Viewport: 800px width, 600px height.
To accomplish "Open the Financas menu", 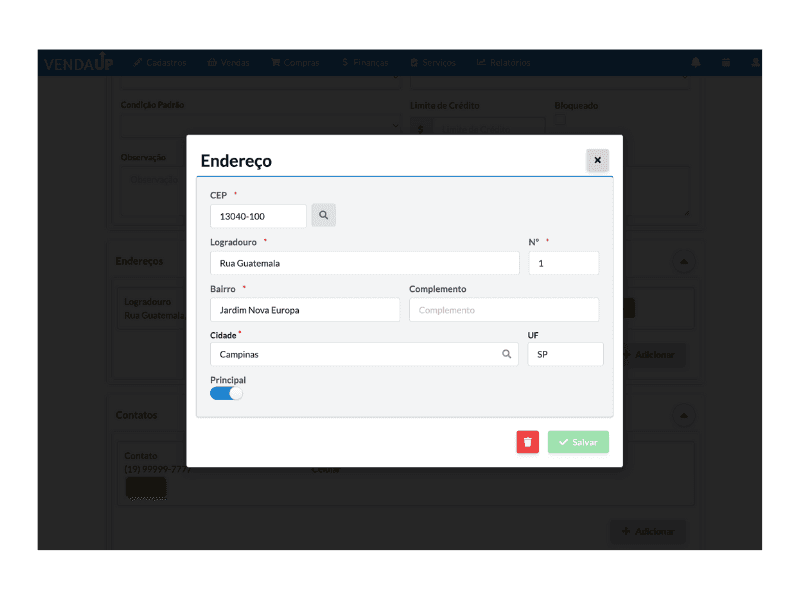I will tap(364, 62).
